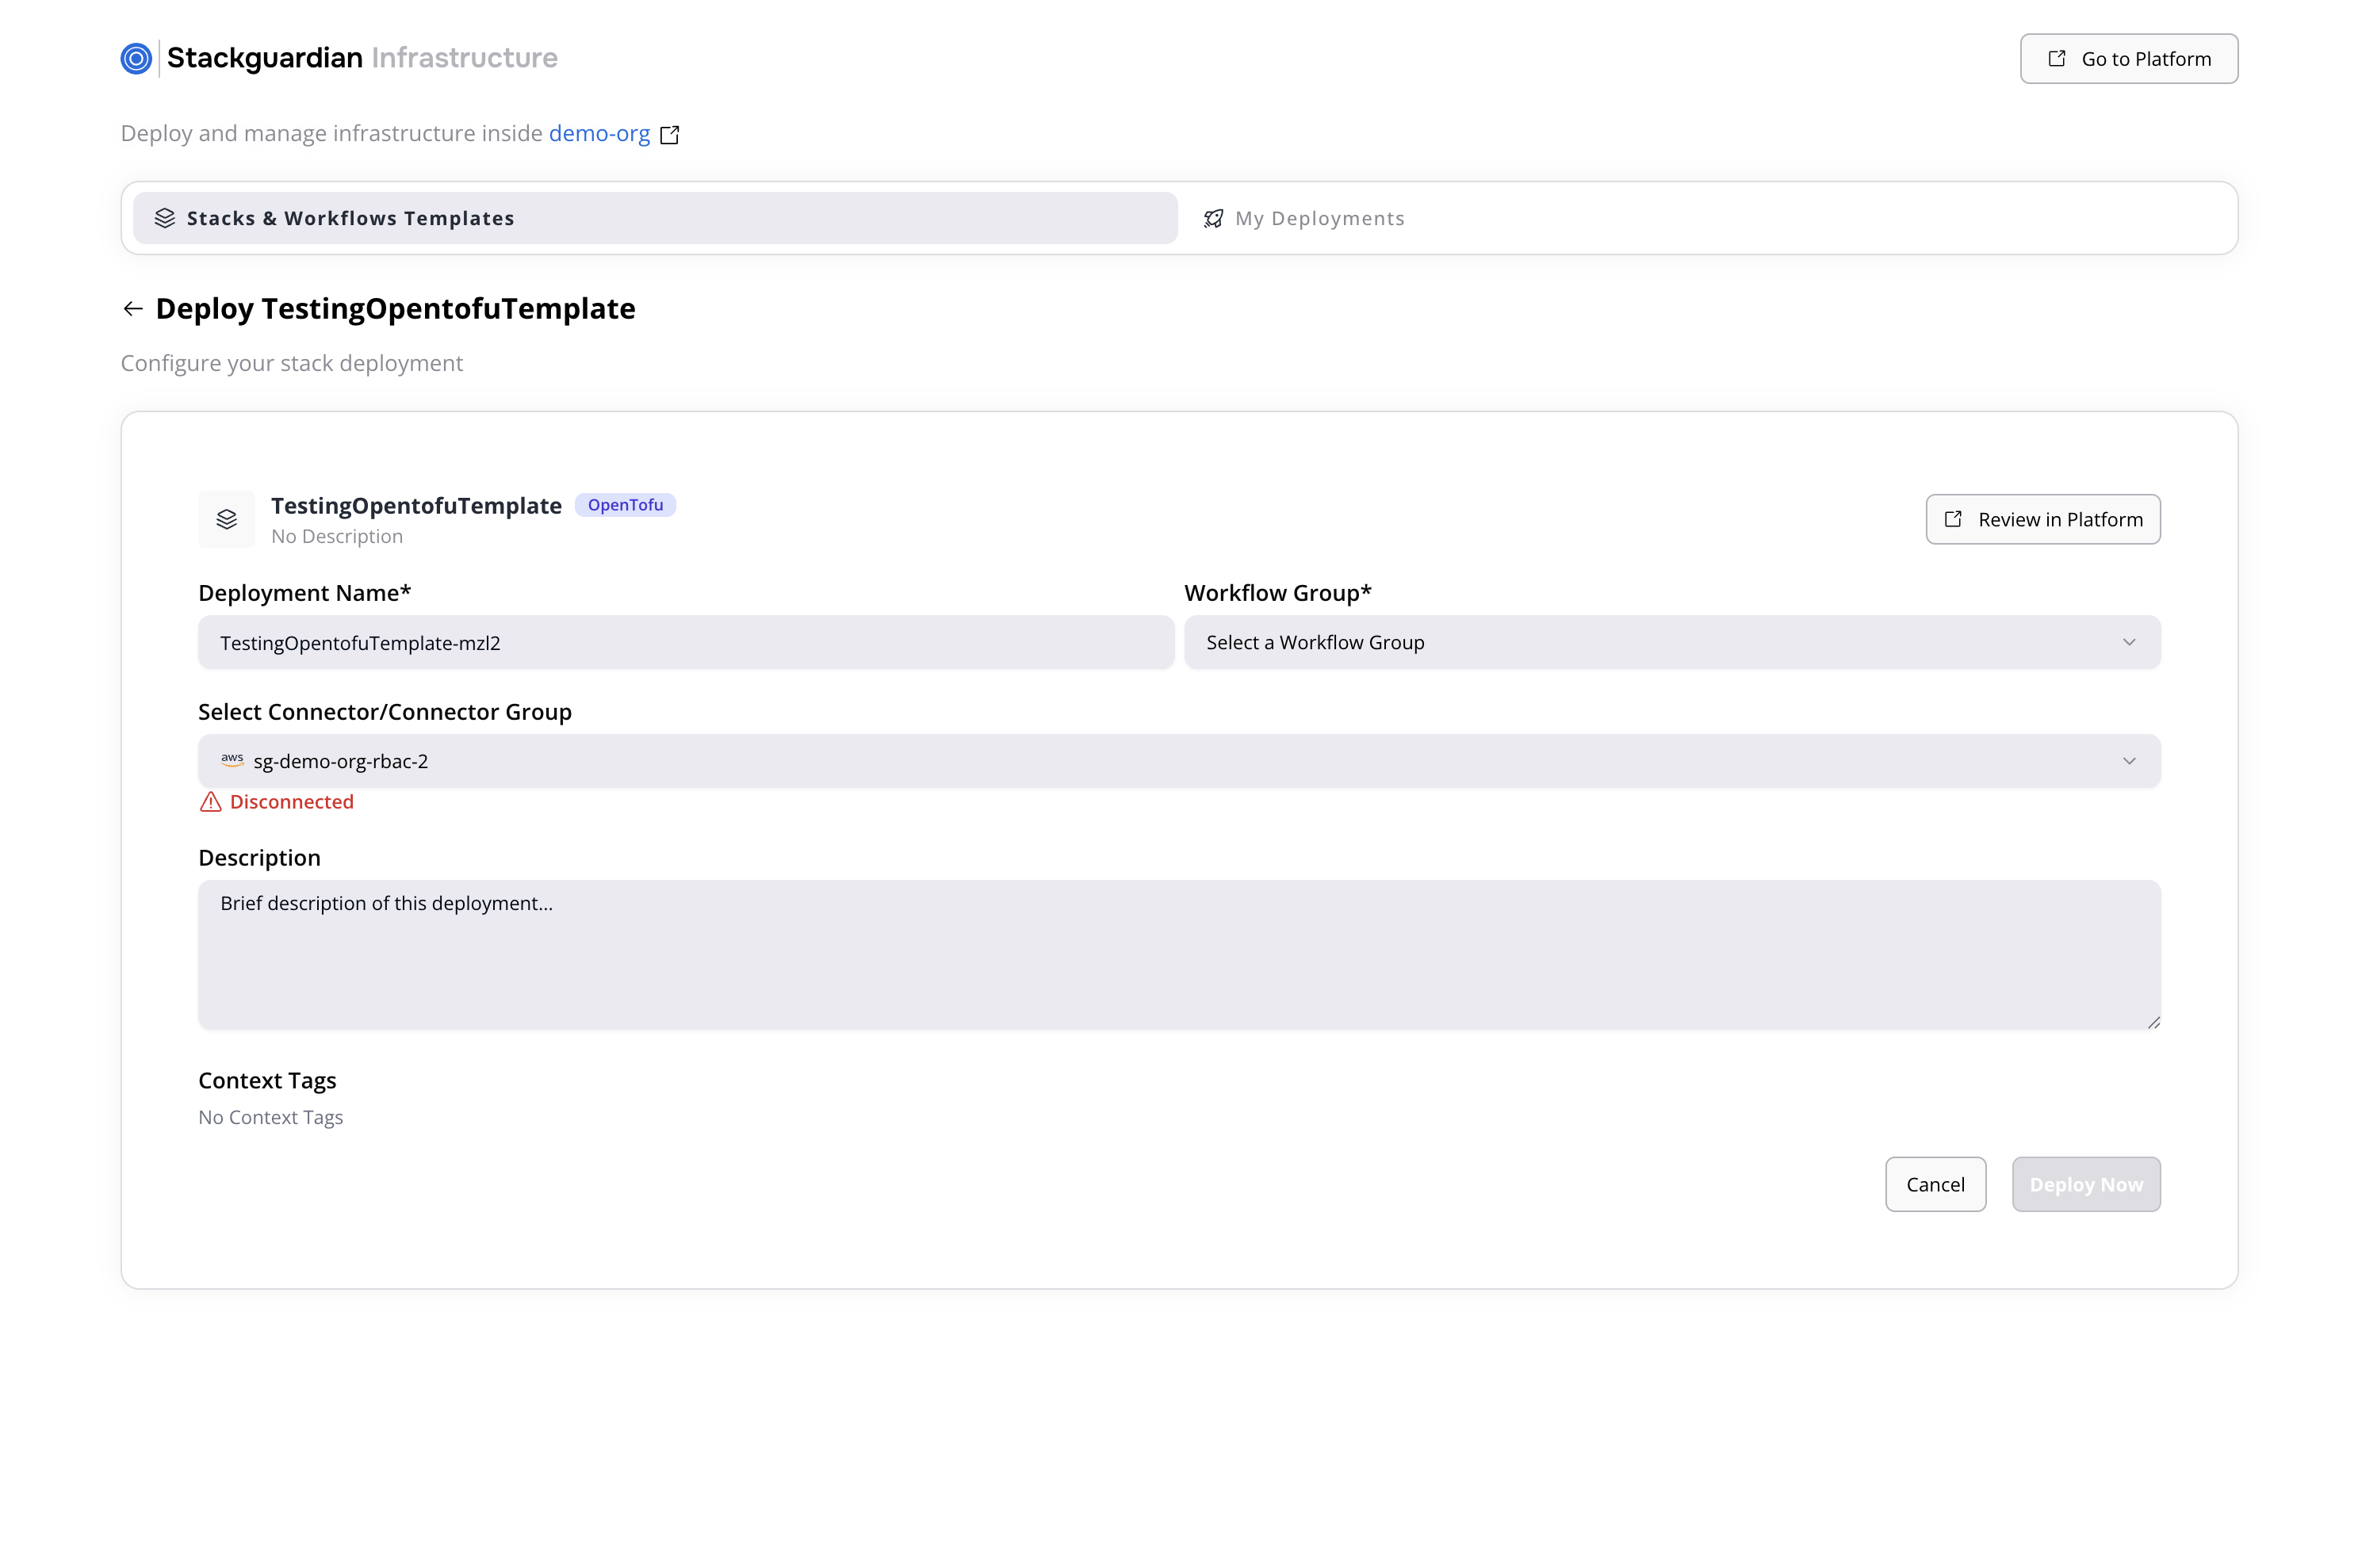Image resolution: width=2358 pixels, height=1568 pixels.
Task: Click the resize handle of the Description box
Action: pos(2153,1022)
